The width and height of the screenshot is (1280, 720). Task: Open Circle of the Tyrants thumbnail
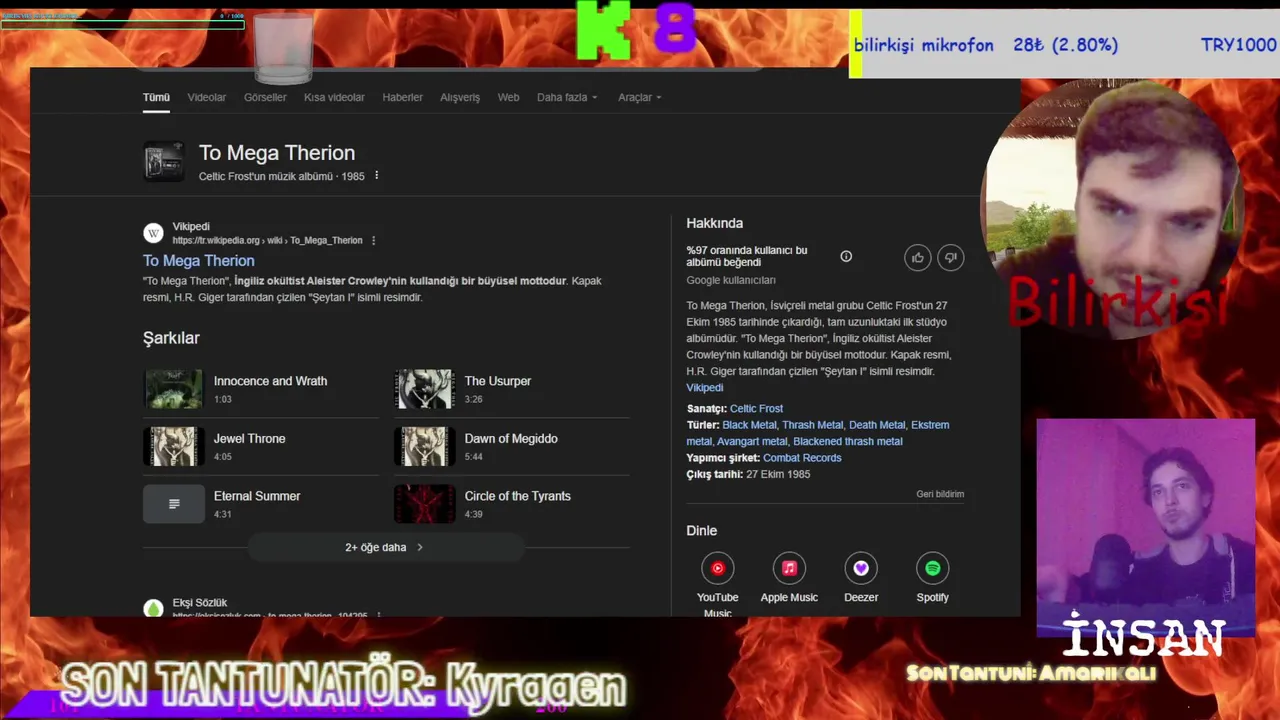425,504
